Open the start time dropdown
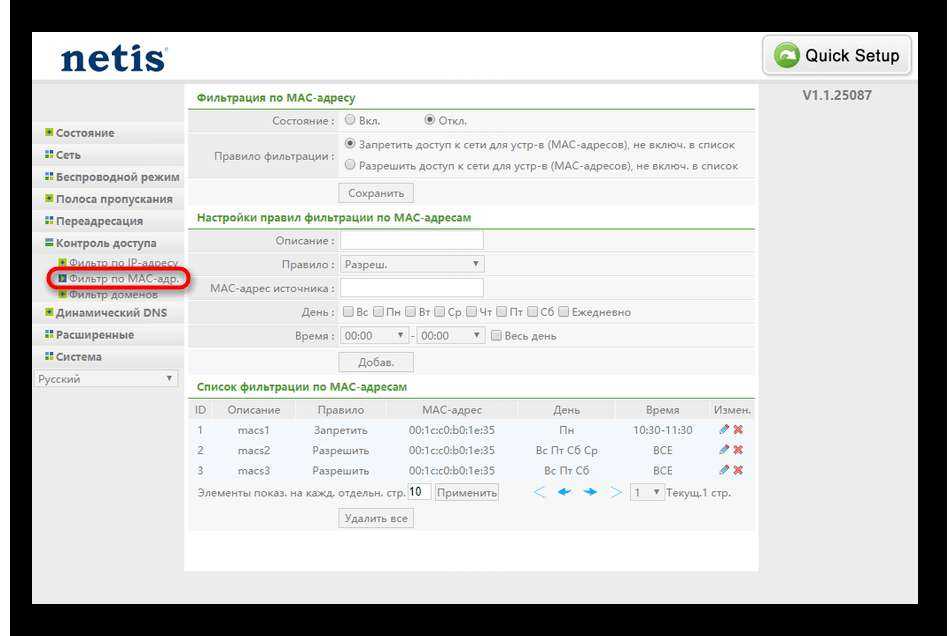 [374, 336]
